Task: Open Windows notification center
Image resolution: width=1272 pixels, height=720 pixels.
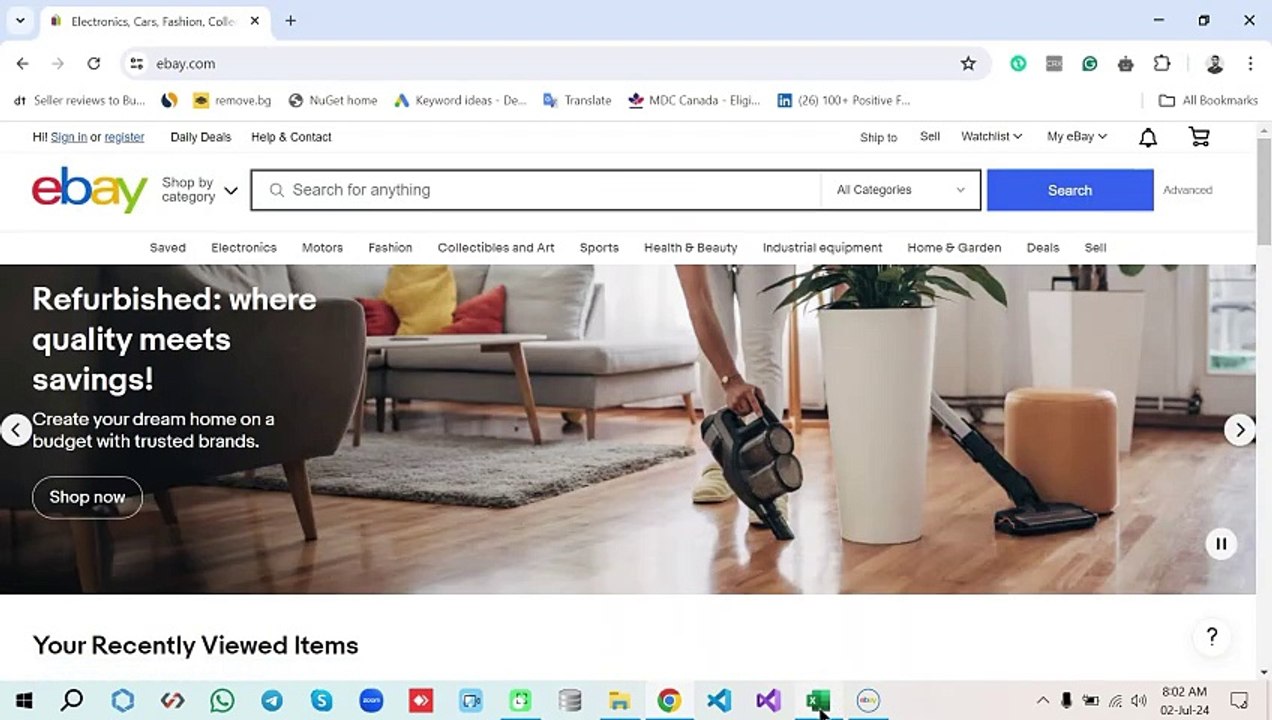Action: click(1239, 700)
